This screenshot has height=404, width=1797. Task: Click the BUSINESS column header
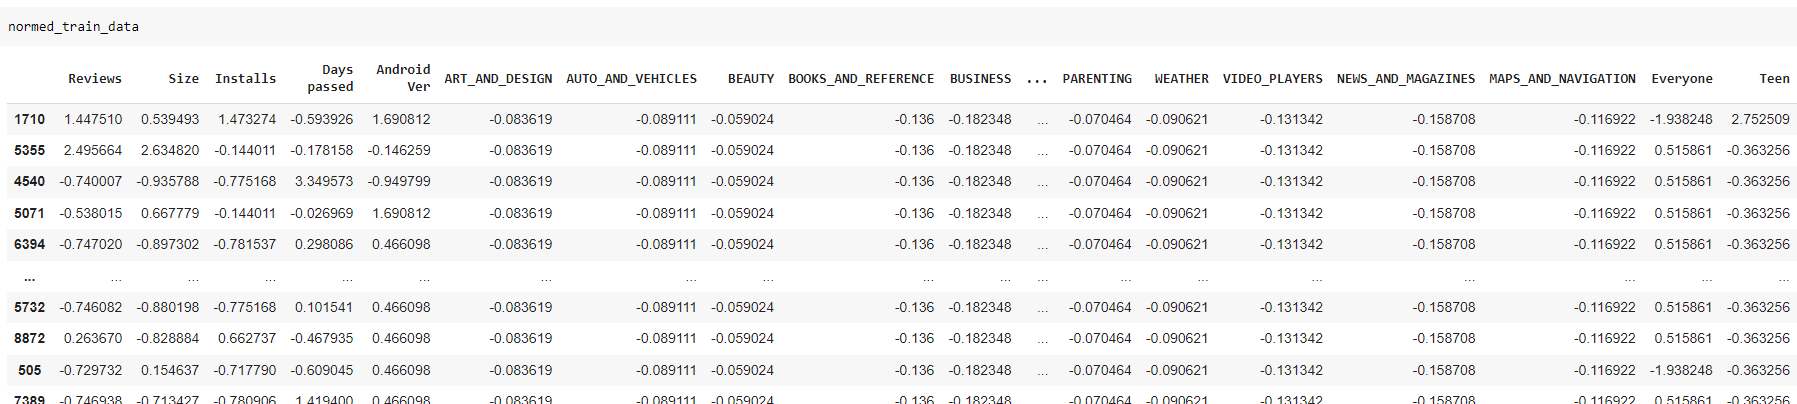click(x=980, y=79)
